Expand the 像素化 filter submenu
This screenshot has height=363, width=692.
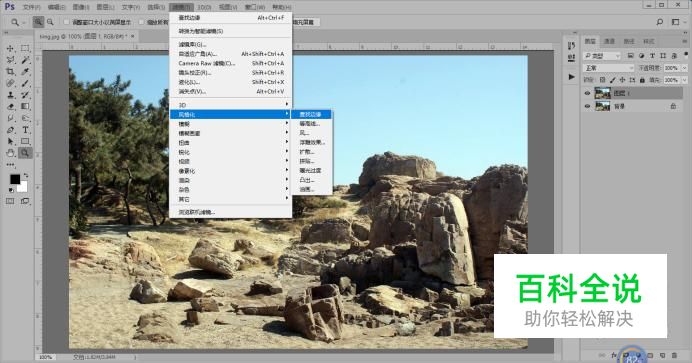pyautogui.click(x=231, y=171)
